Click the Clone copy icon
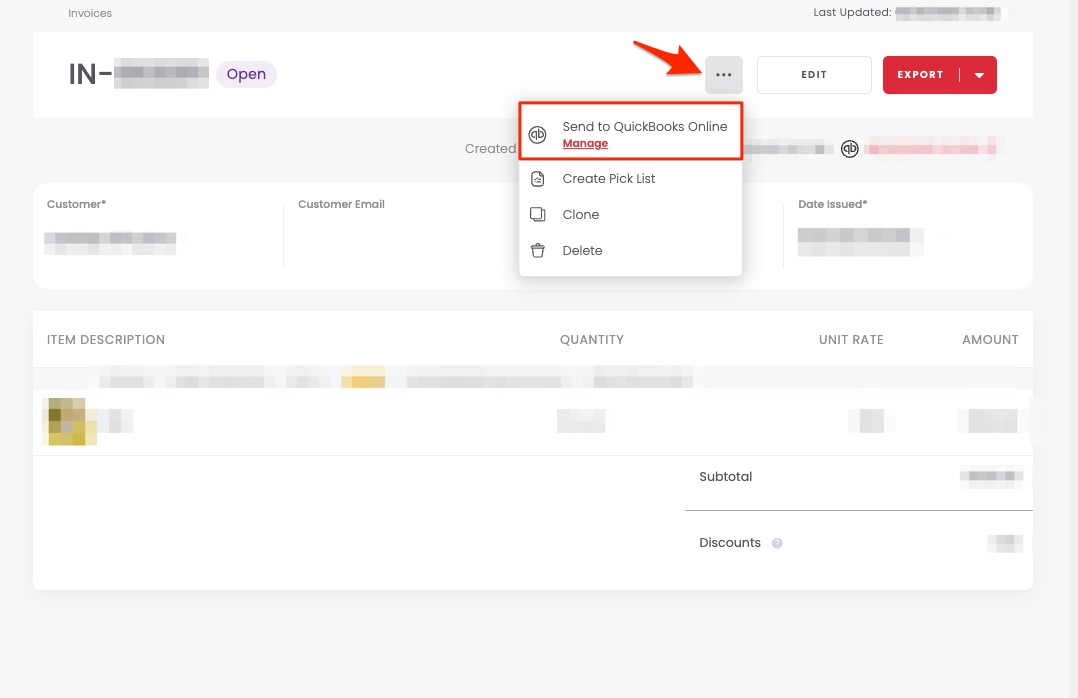The height and width of the screenshot is (698, 1078). click(x=538, y=215)
